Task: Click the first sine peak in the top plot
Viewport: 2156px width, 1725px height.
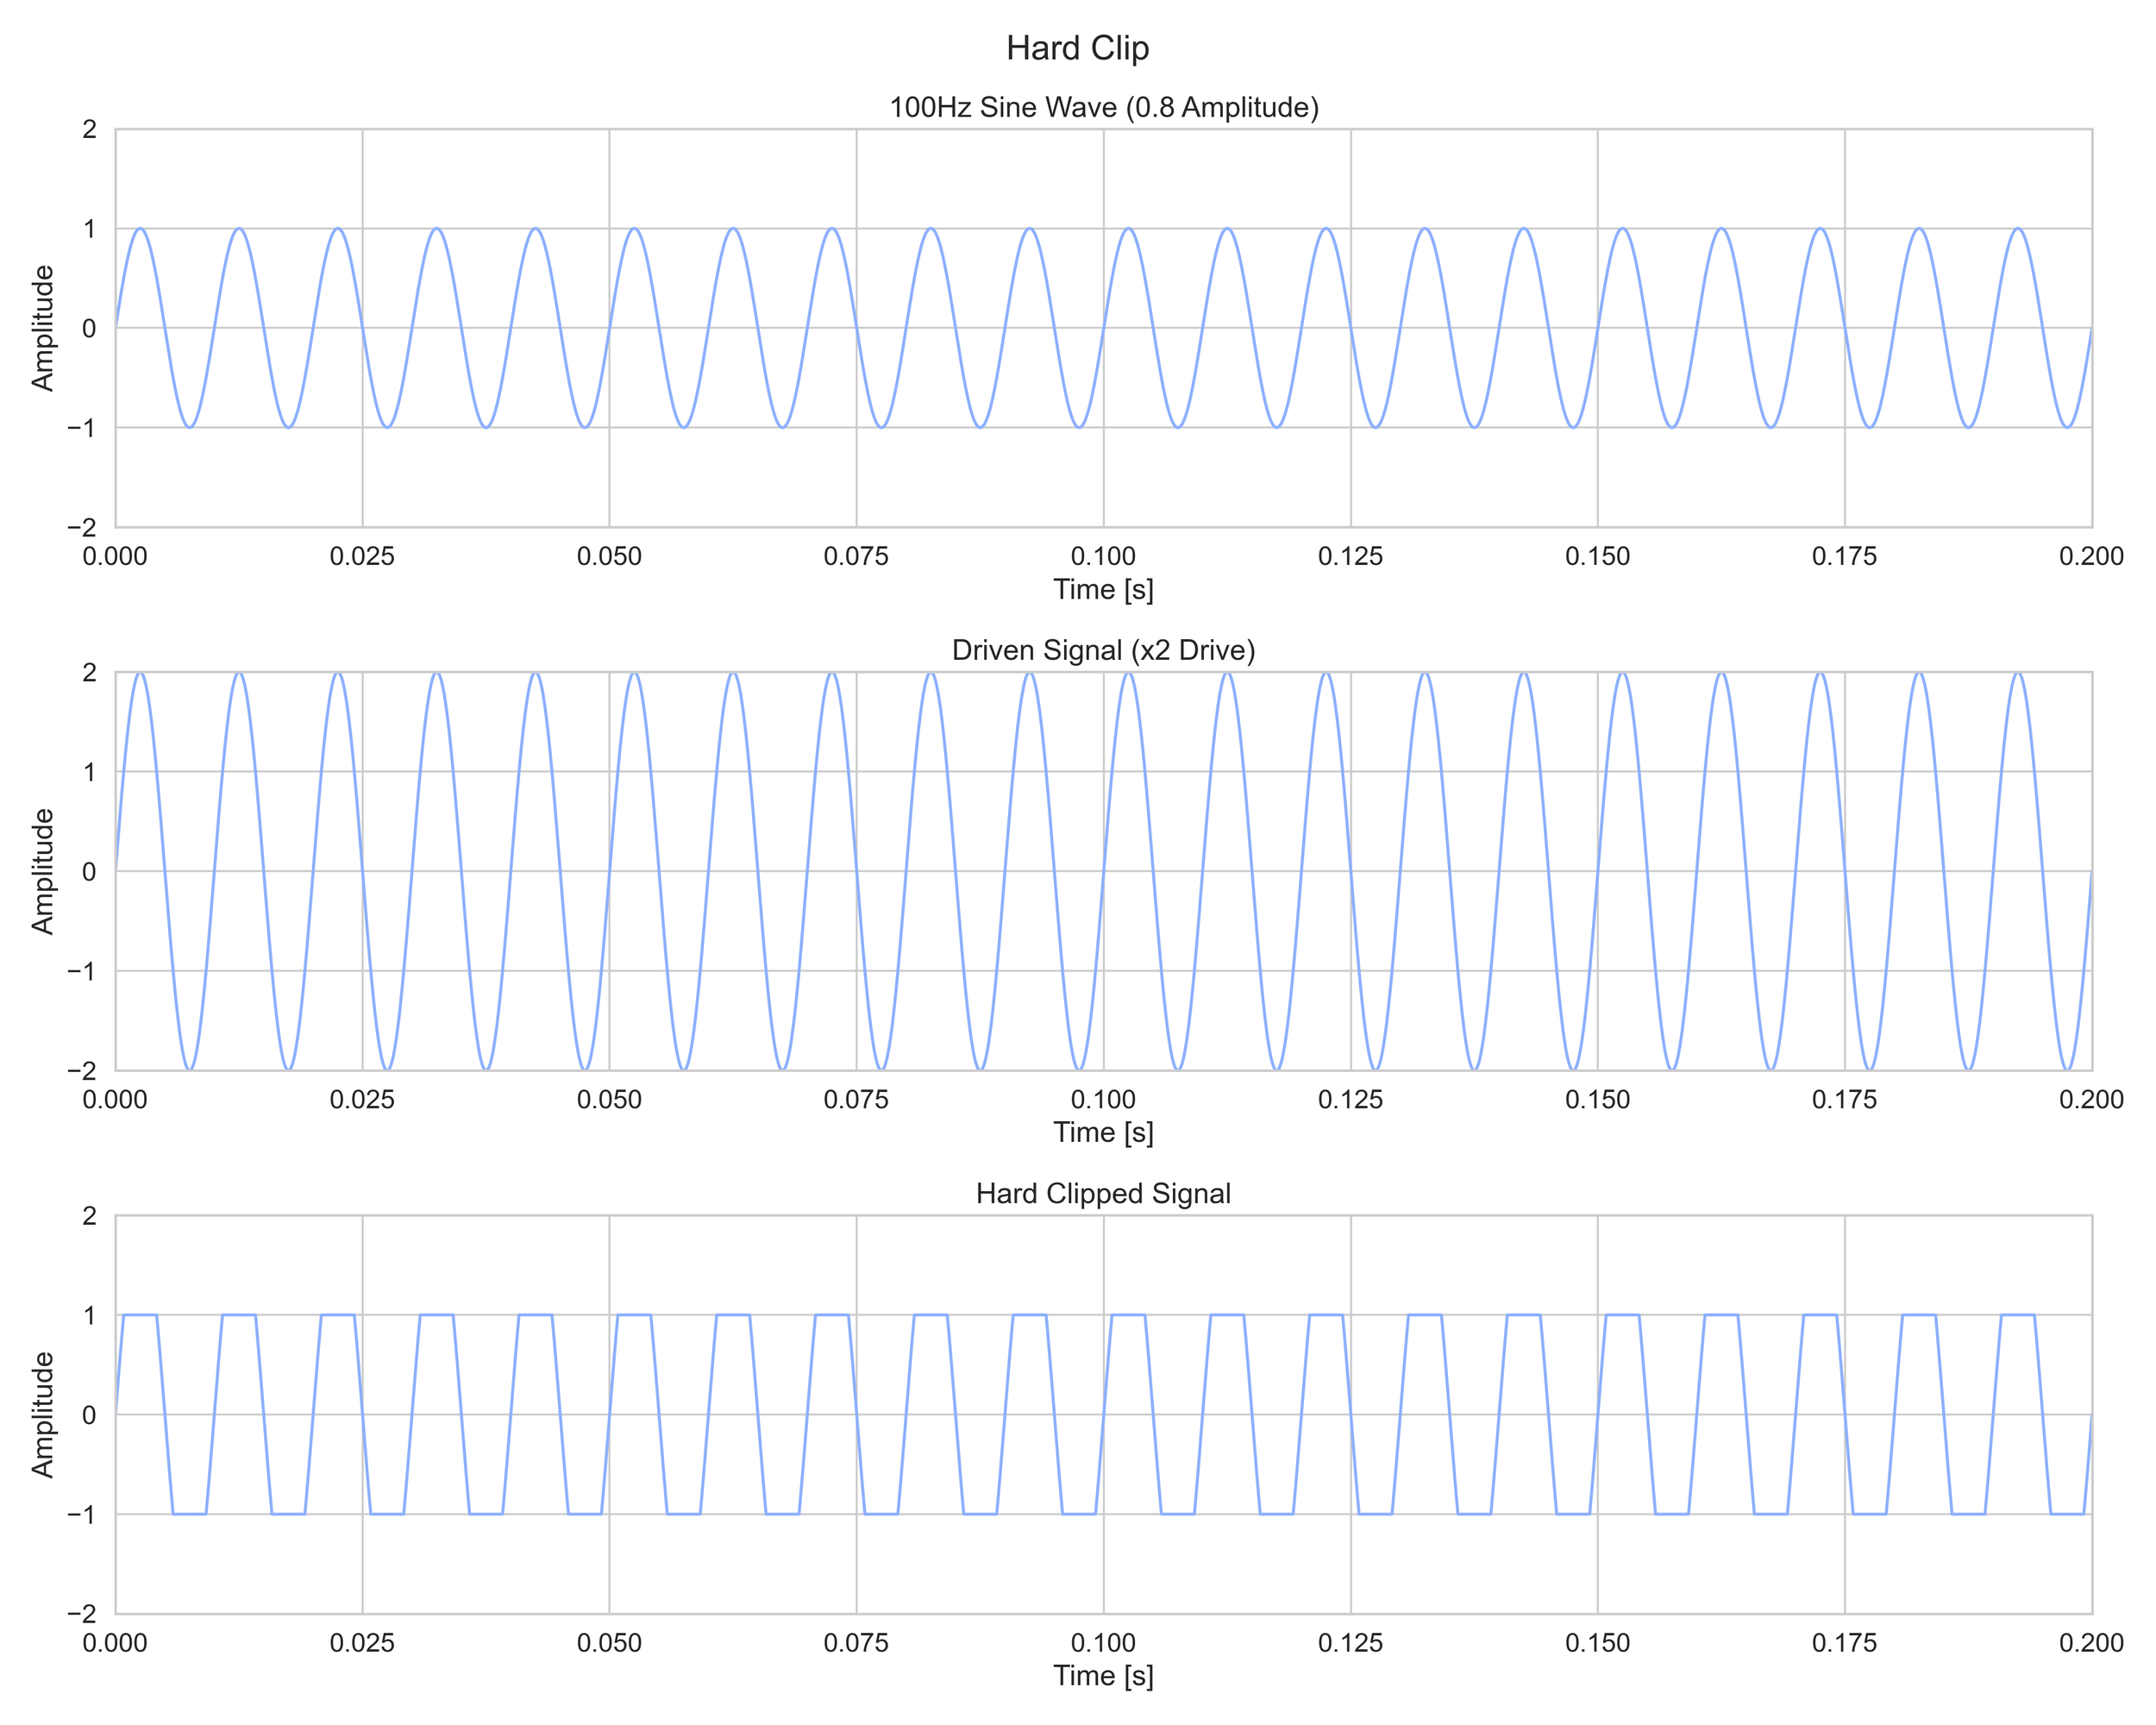Action: pos(140,229)
